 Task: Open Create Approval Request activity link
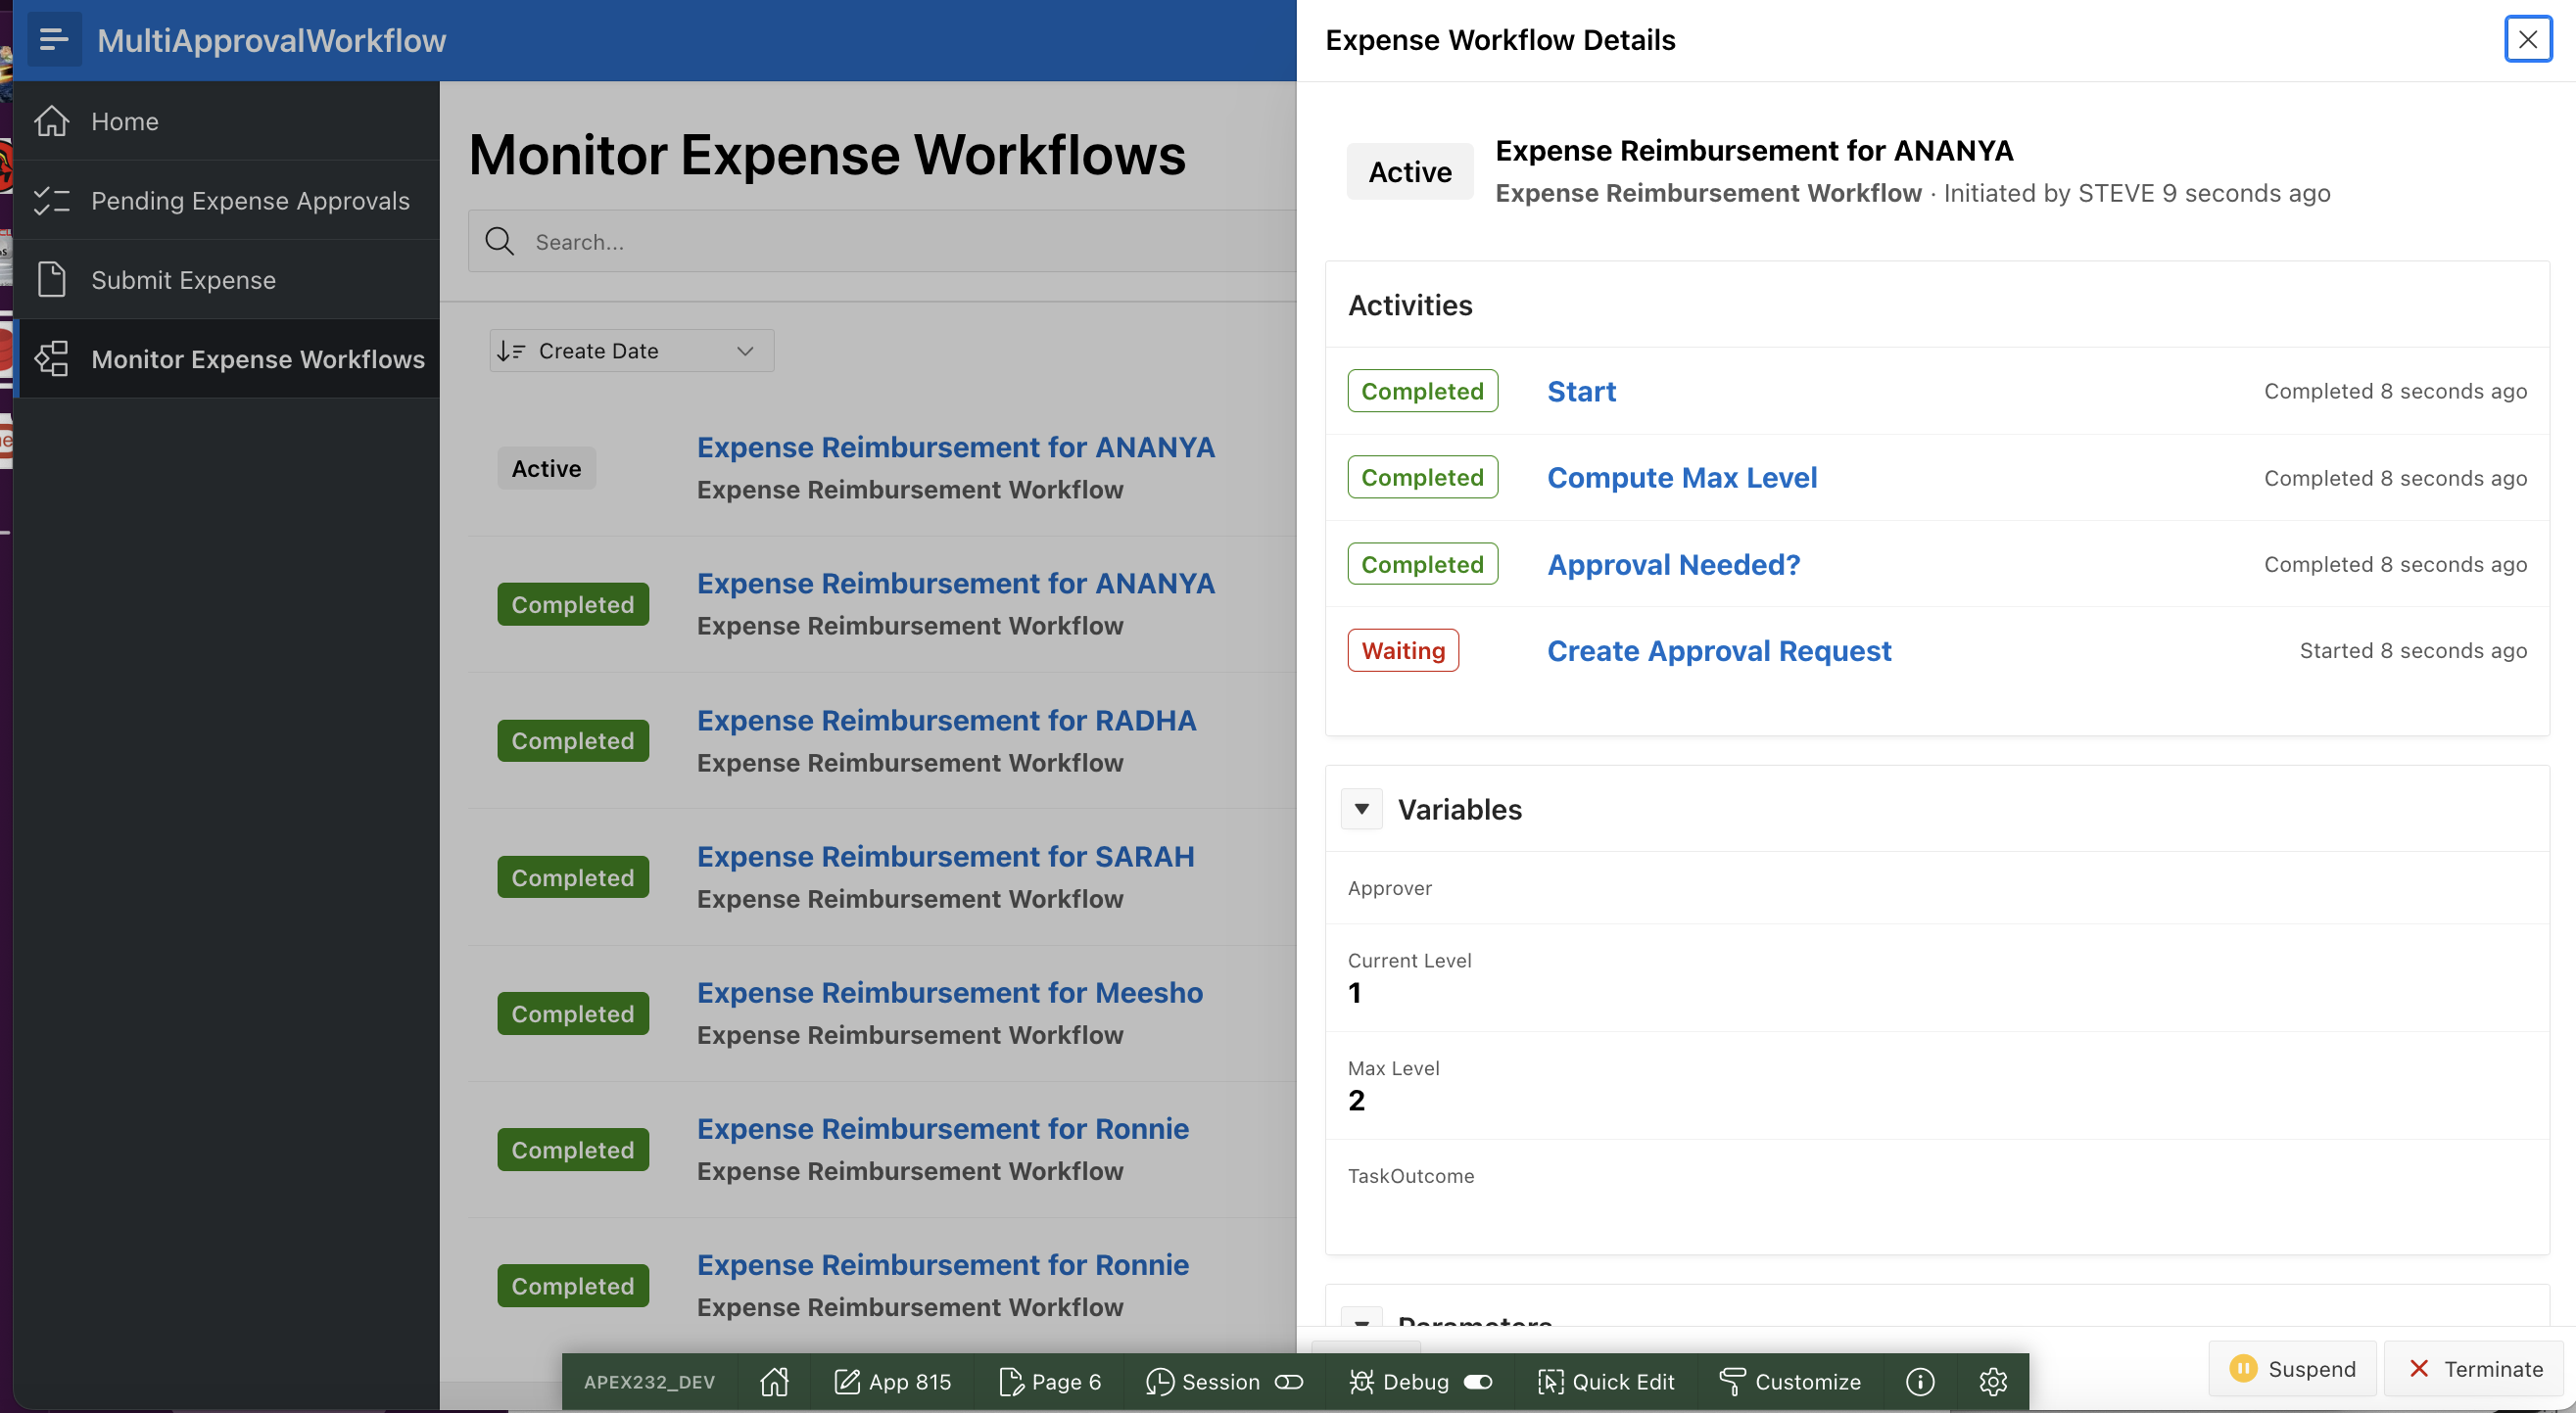tap(1718, 650)
